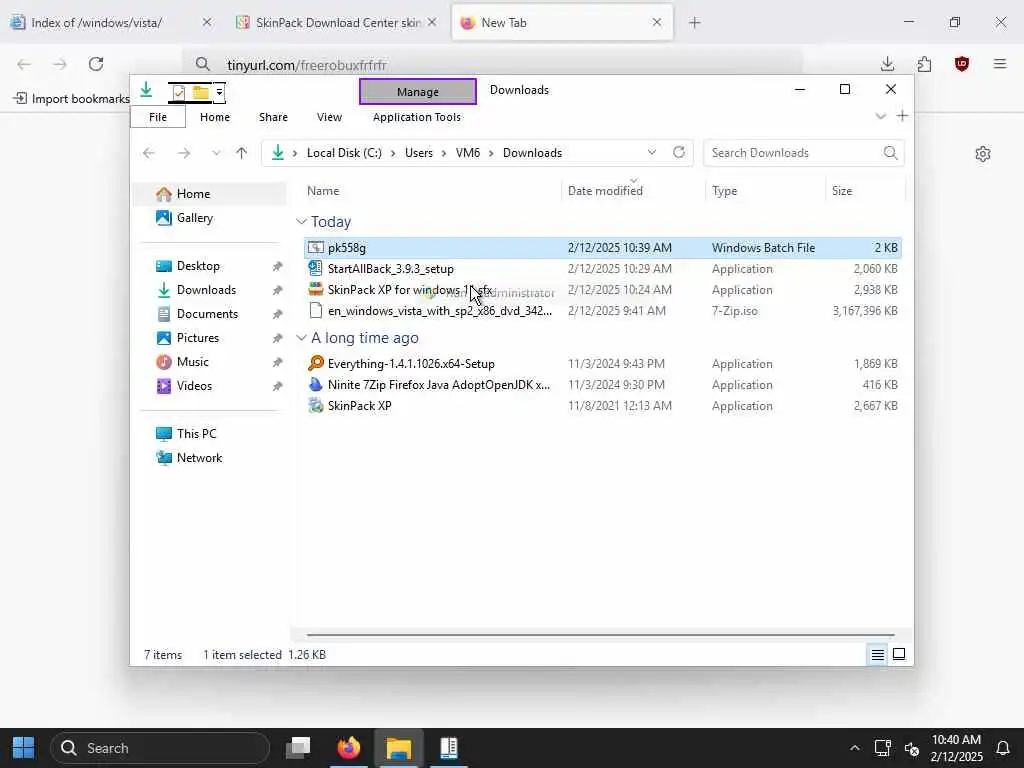The height and width of the screenshot is (768, 1024).
Task: Switch to large icons view in status bar
Action: (899, 654)
